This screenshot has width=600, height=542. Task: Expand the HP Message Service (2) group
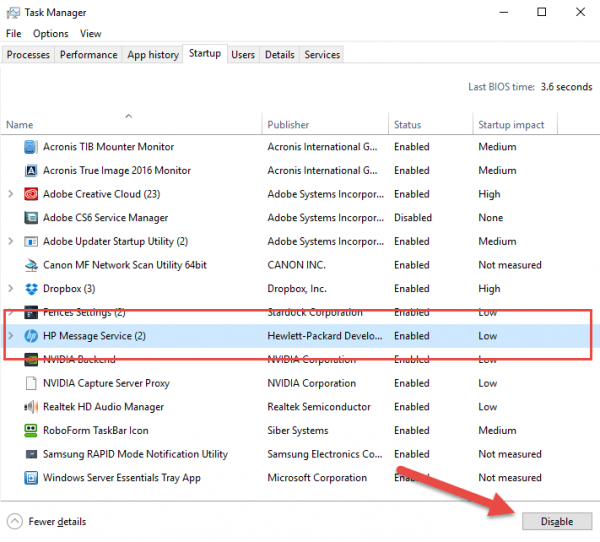(11, 336)
